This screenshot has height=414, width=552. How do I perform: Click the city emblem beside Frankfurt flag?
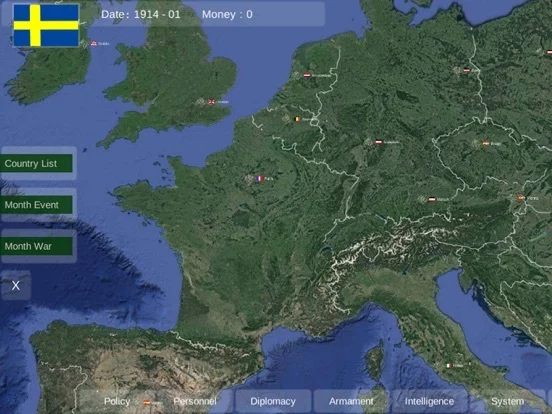368,142
